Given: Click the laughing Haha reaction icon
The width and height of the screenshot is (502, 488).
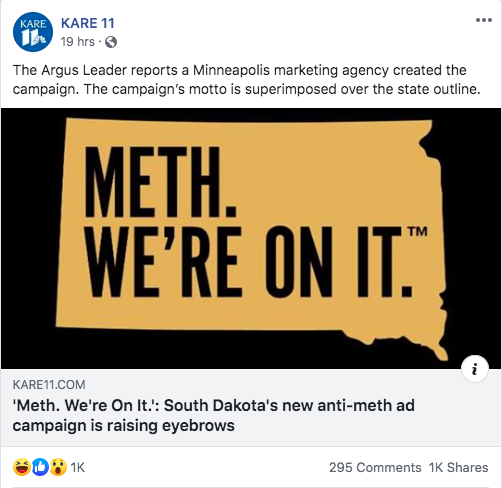Looking at the screenshot, I should point(22,467).
